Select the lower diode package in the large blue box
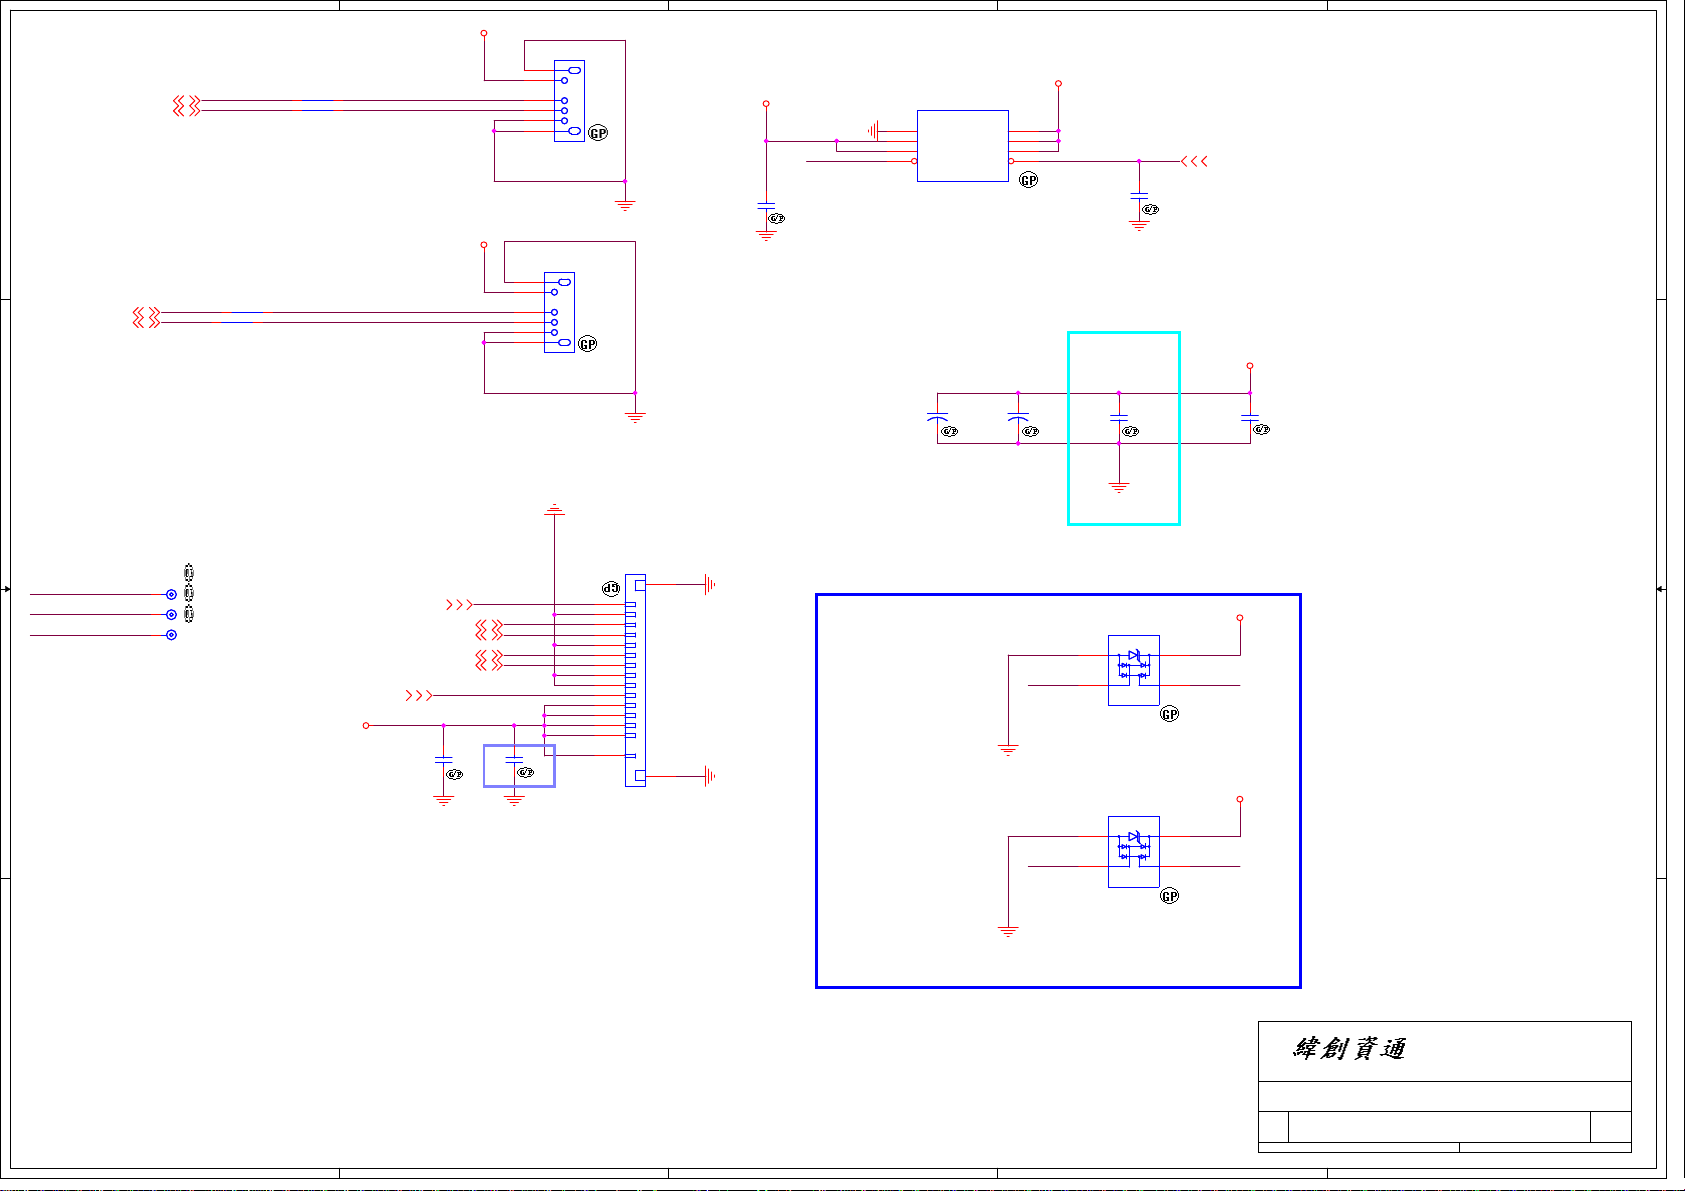1685x1191 pixels. tap(1134, 852)
